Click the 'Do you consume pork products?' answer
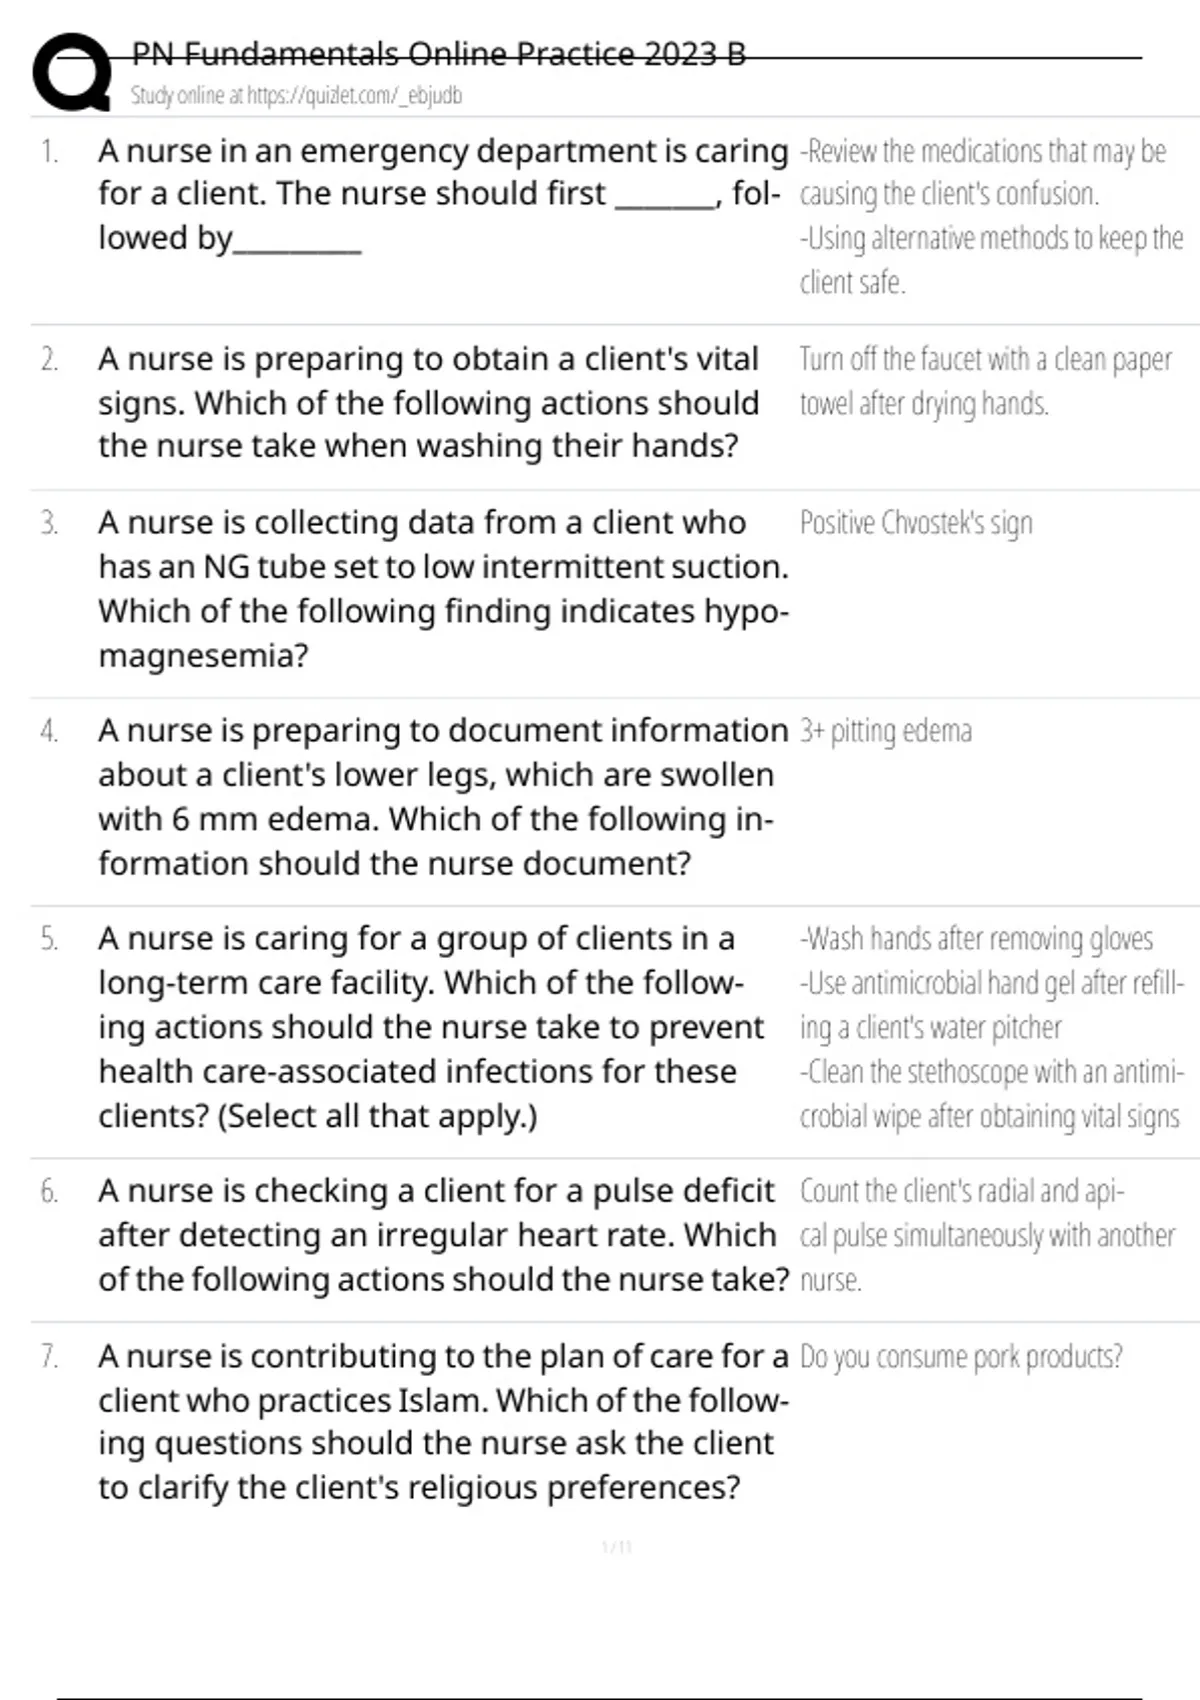 960,1357
